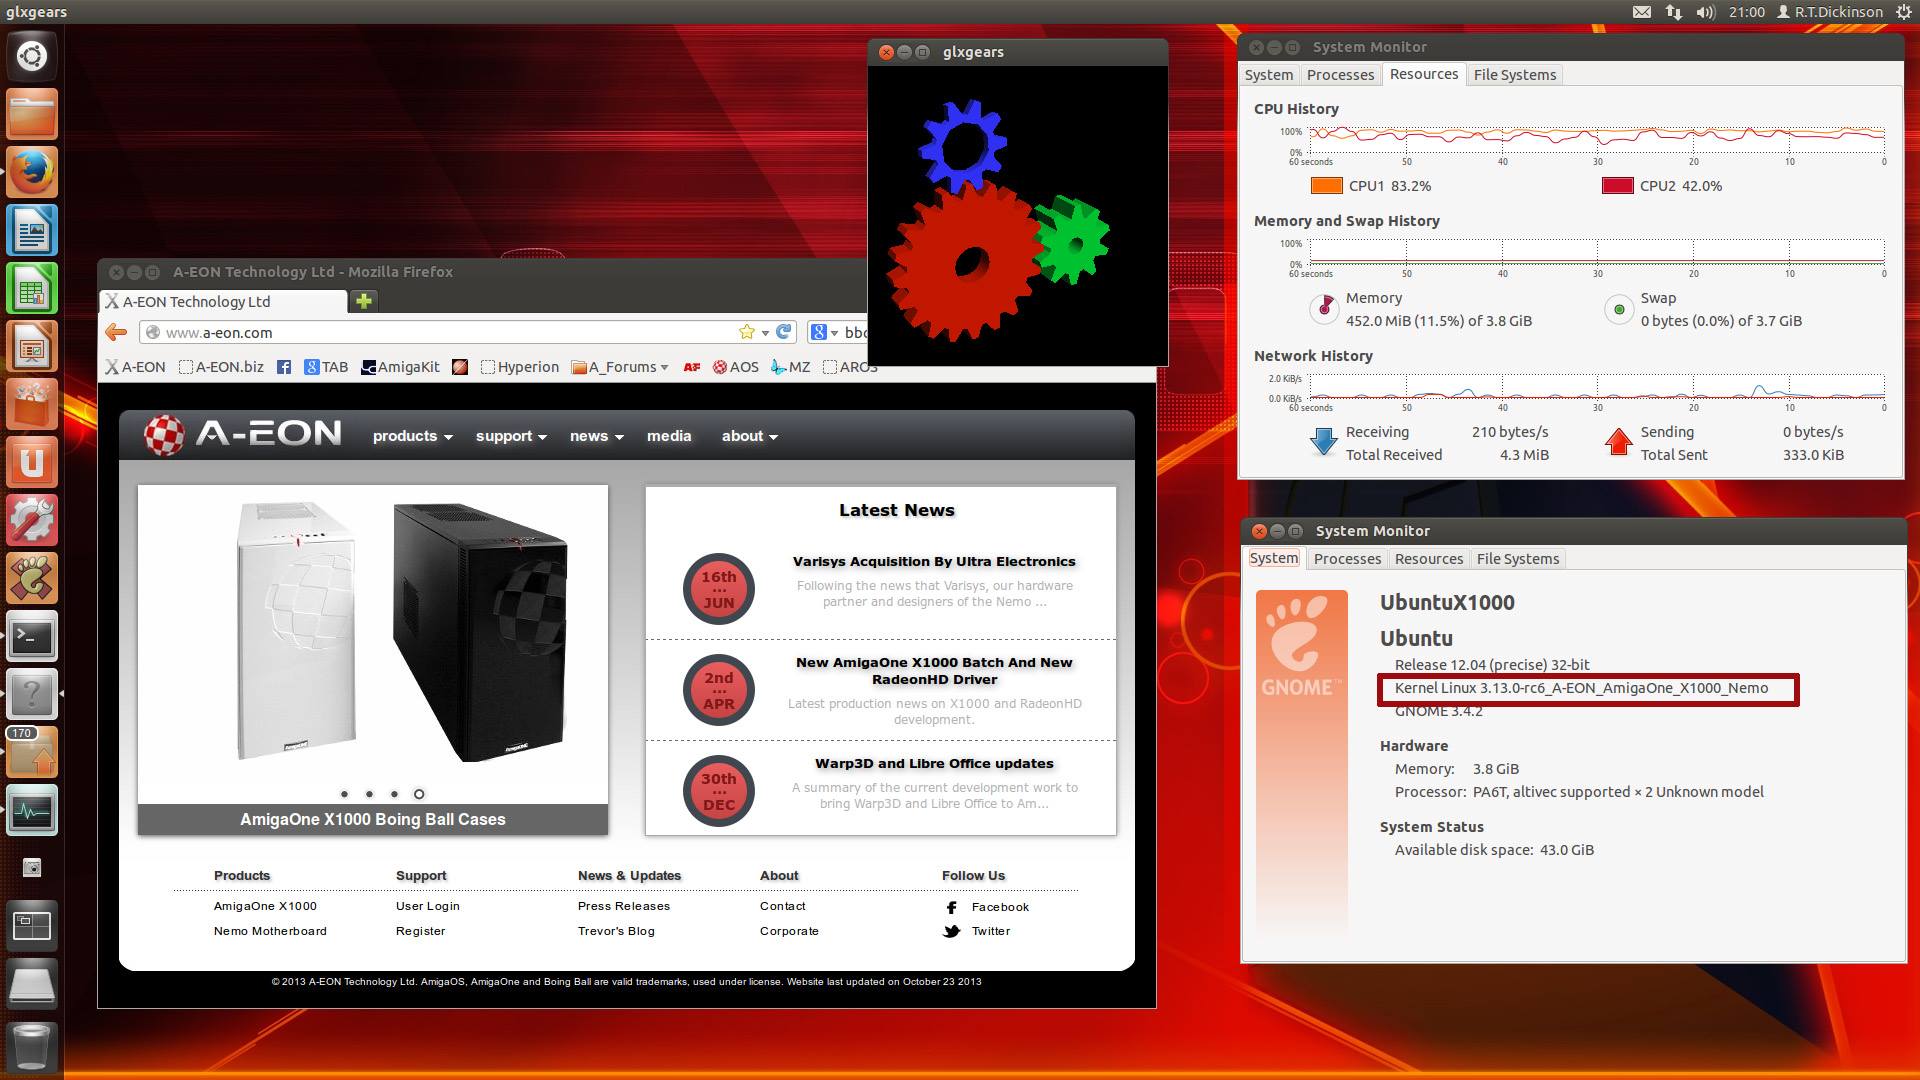
Task: Select the second slideshow dot indicator
Action: (369, 794)
